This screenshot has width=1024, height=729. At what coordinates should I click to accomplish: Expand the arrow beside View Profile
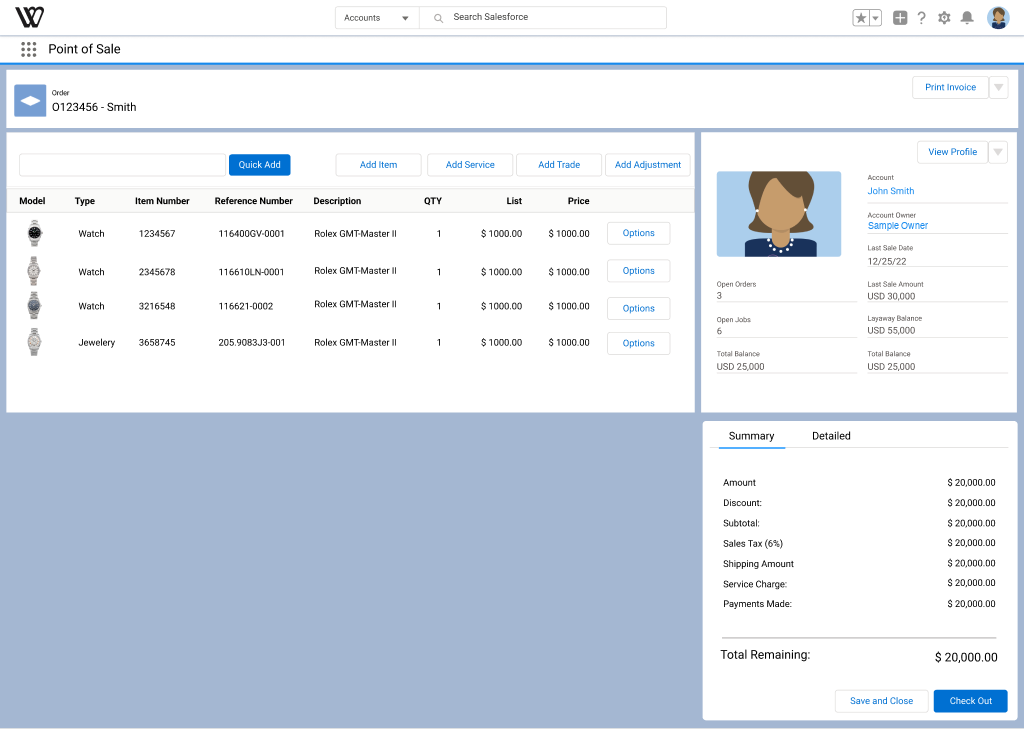[x=998, y=152]
